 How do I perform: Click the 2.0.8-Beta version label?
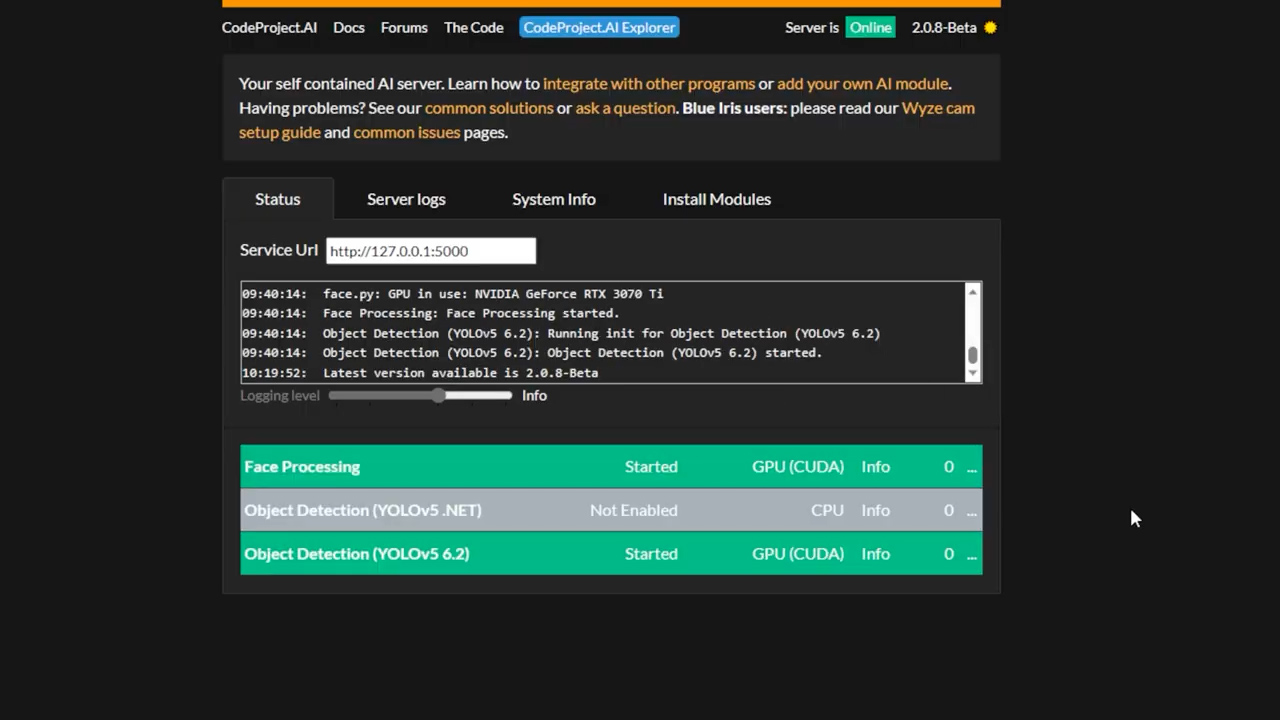point(944,28)
